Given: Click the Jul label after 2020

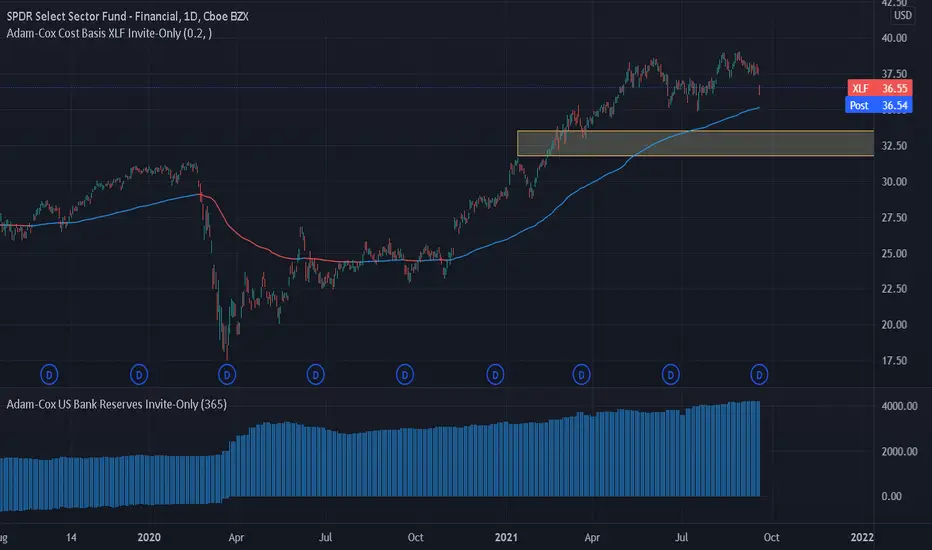Looking at the screenshot, I should (325, 537).
